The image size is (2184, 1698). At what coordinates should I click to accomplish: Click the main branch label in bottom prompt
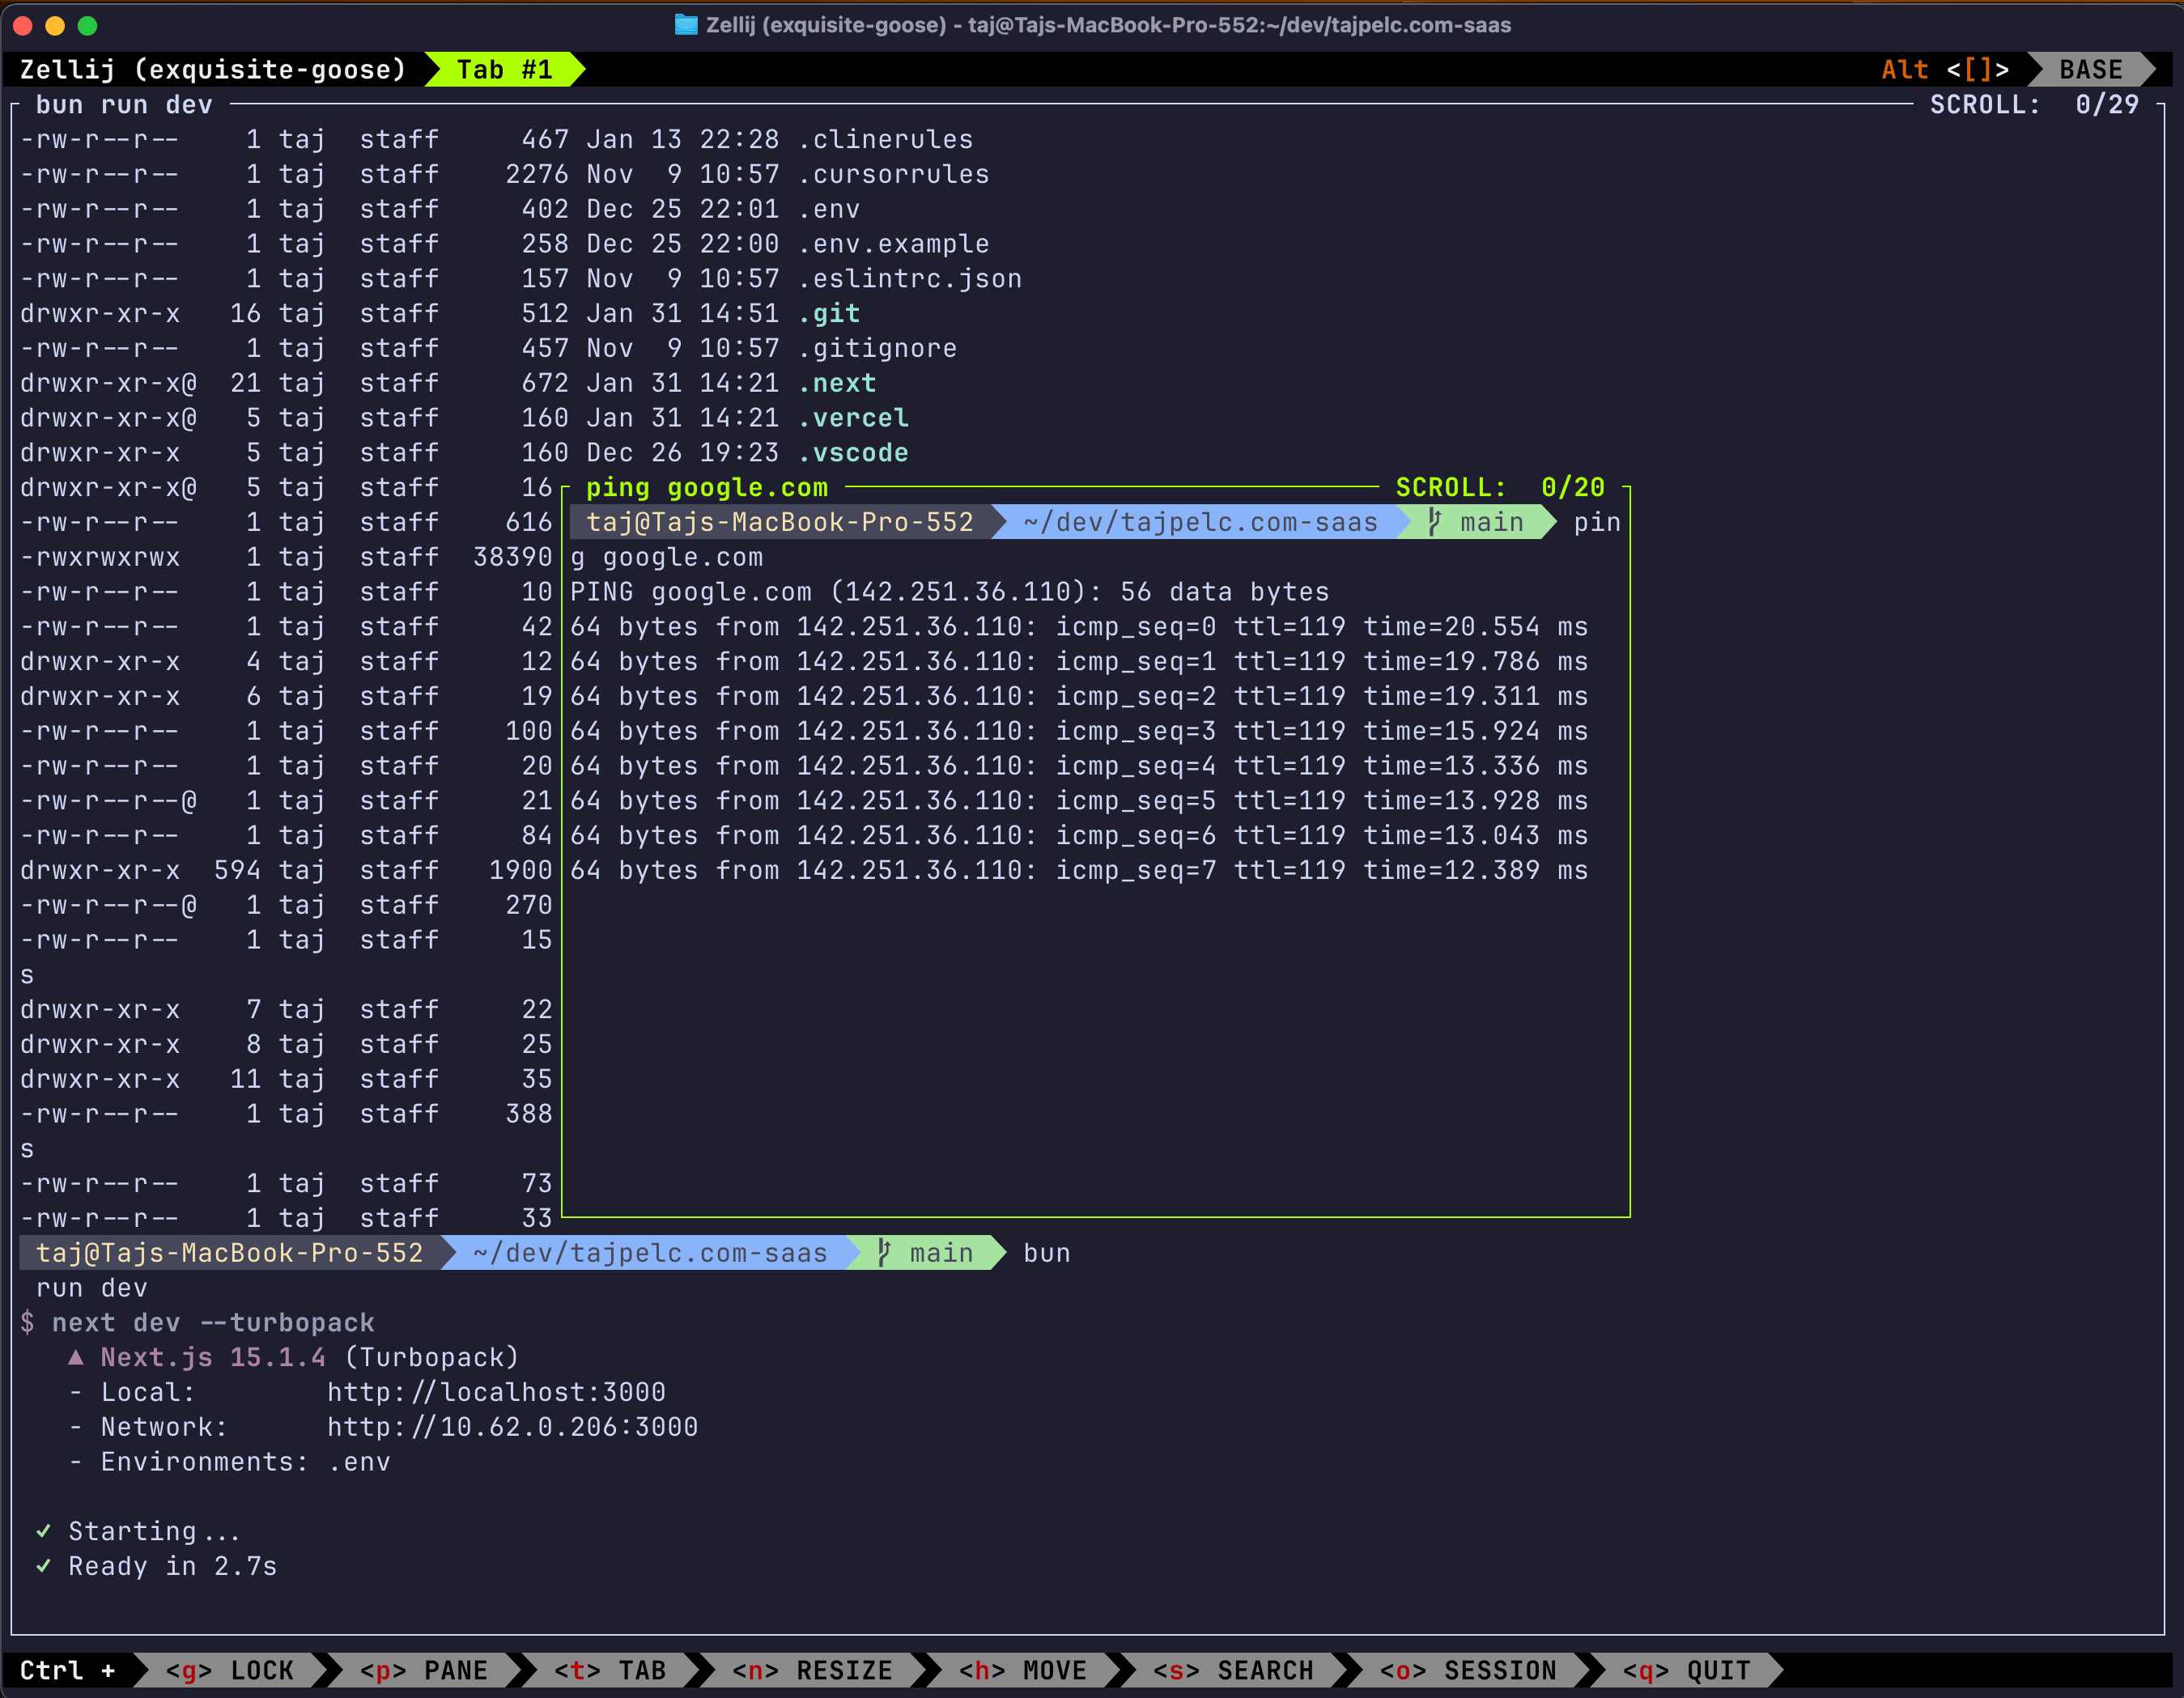click(x=941, y=1253)
